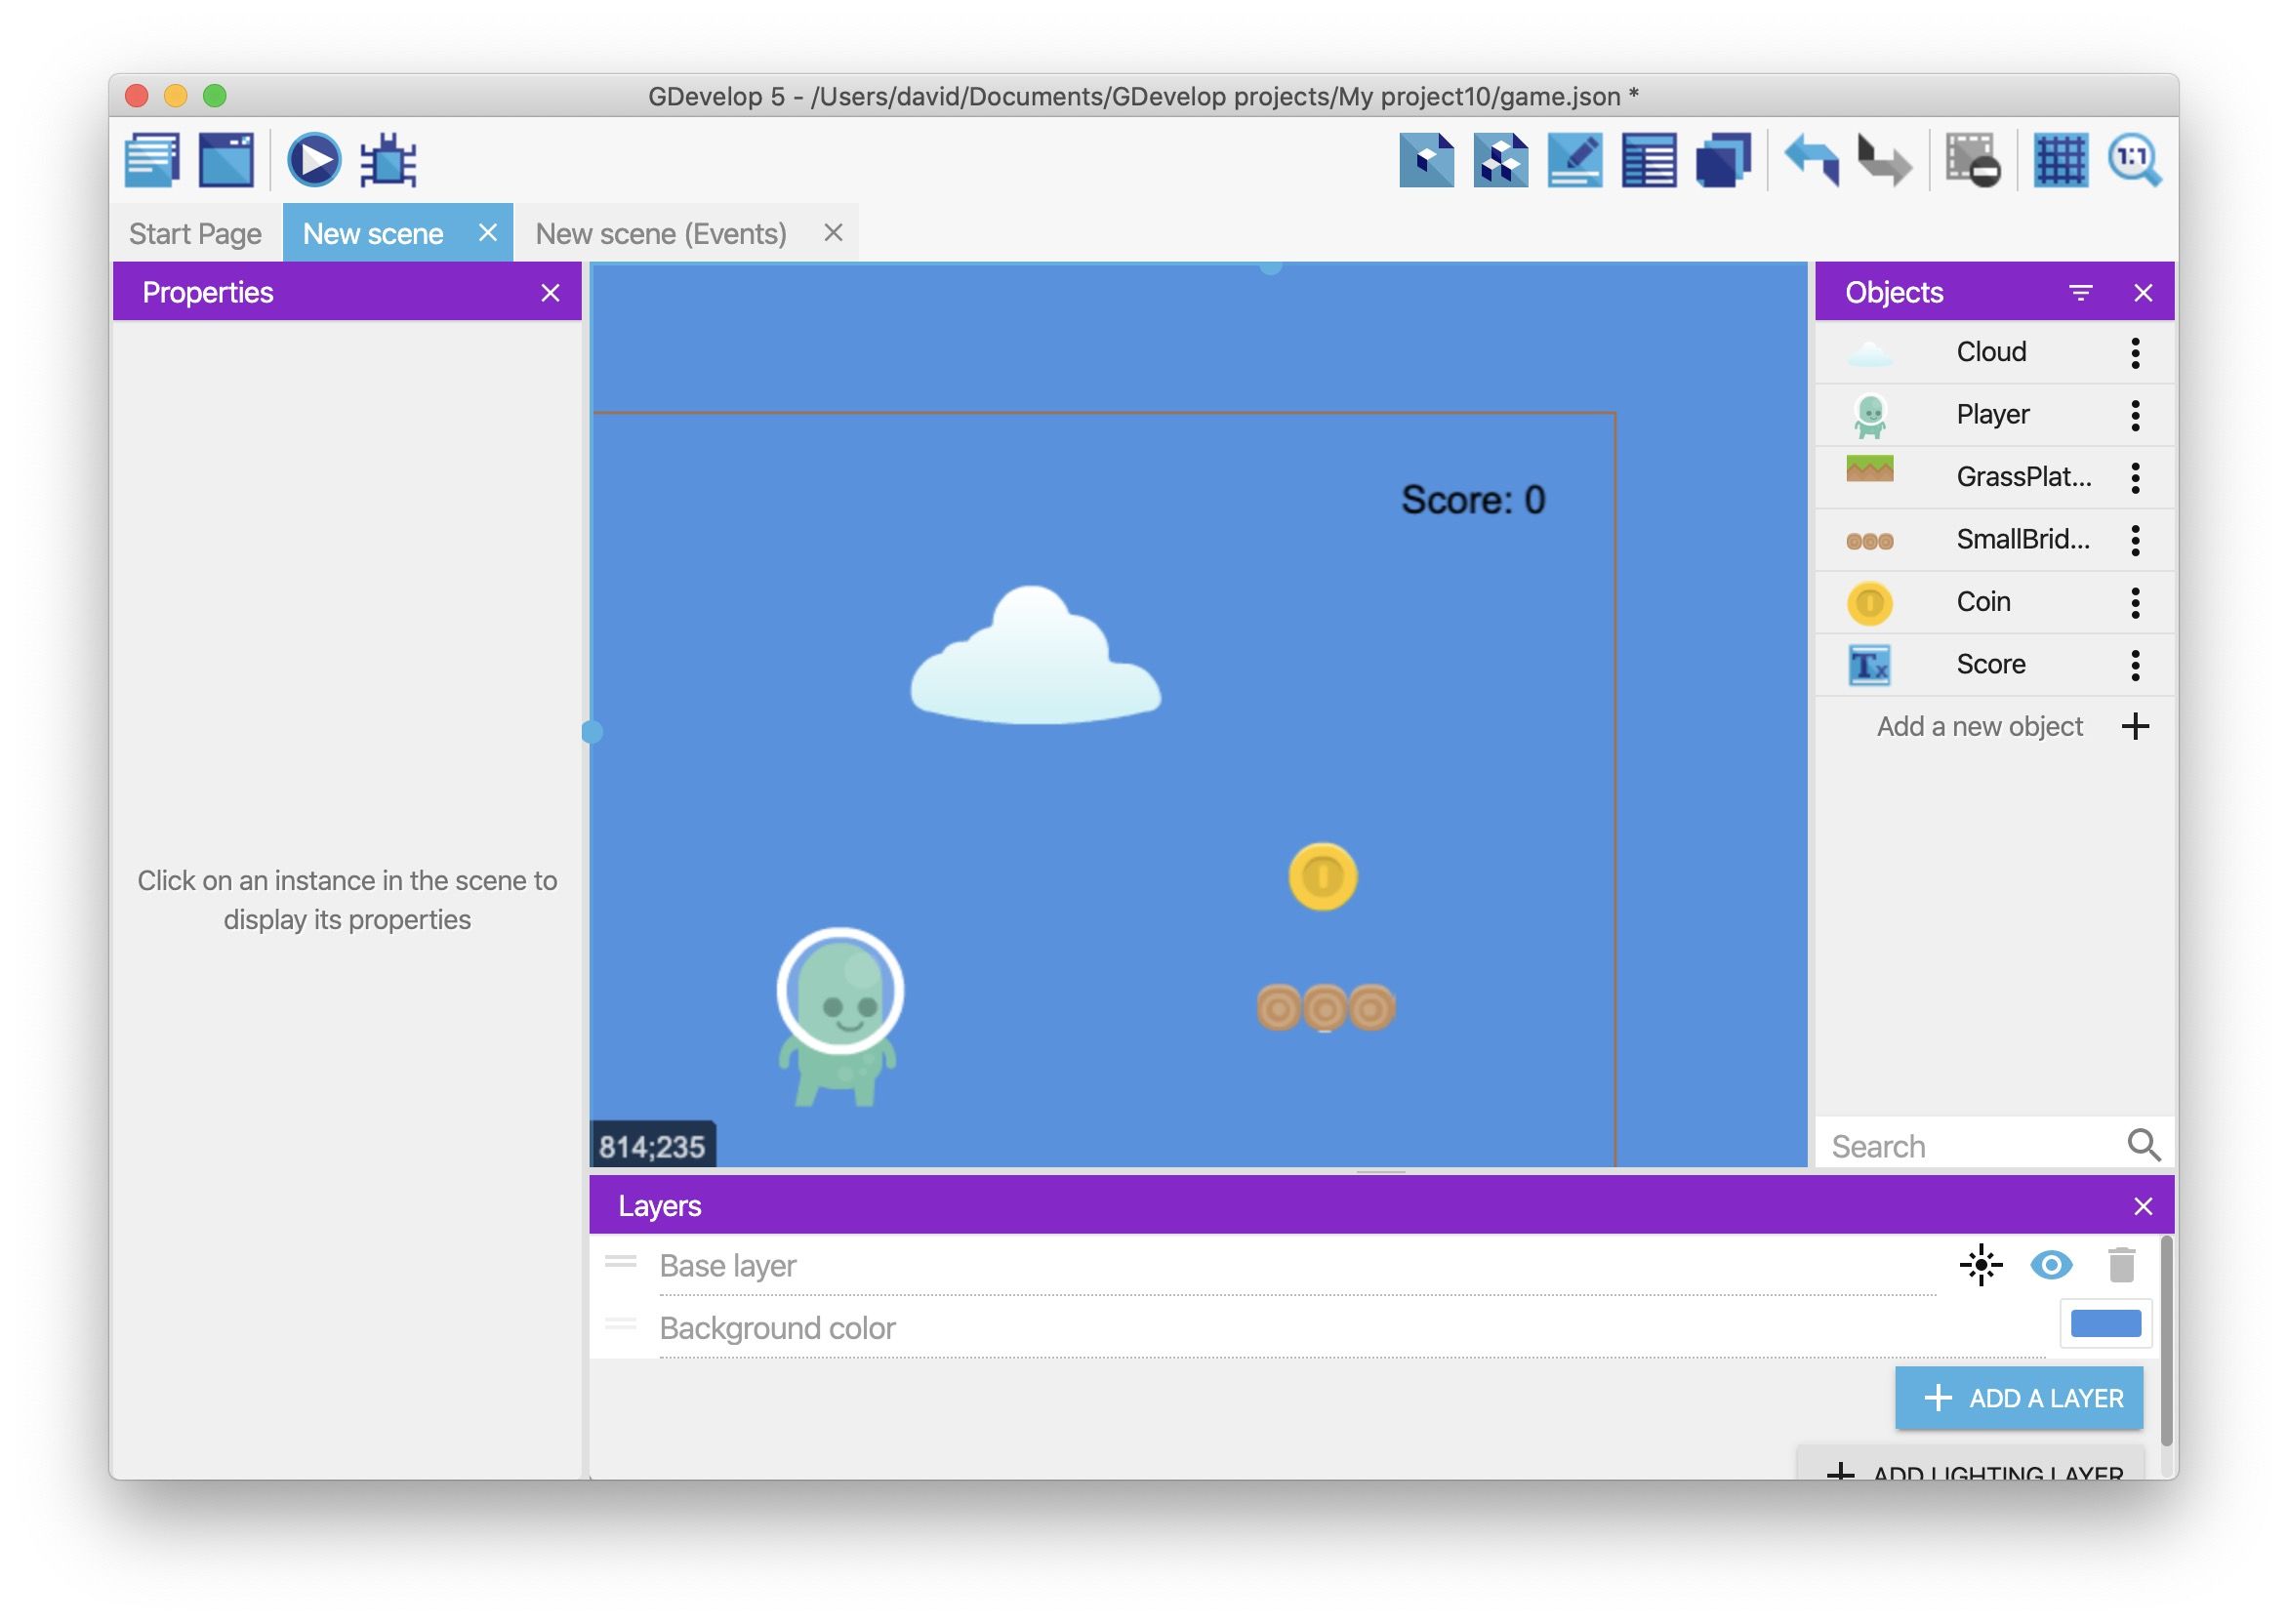Open the Coin object three-dot menu
The height and width of the screenshot is (1624, 2288).
tap(2135, 602)
